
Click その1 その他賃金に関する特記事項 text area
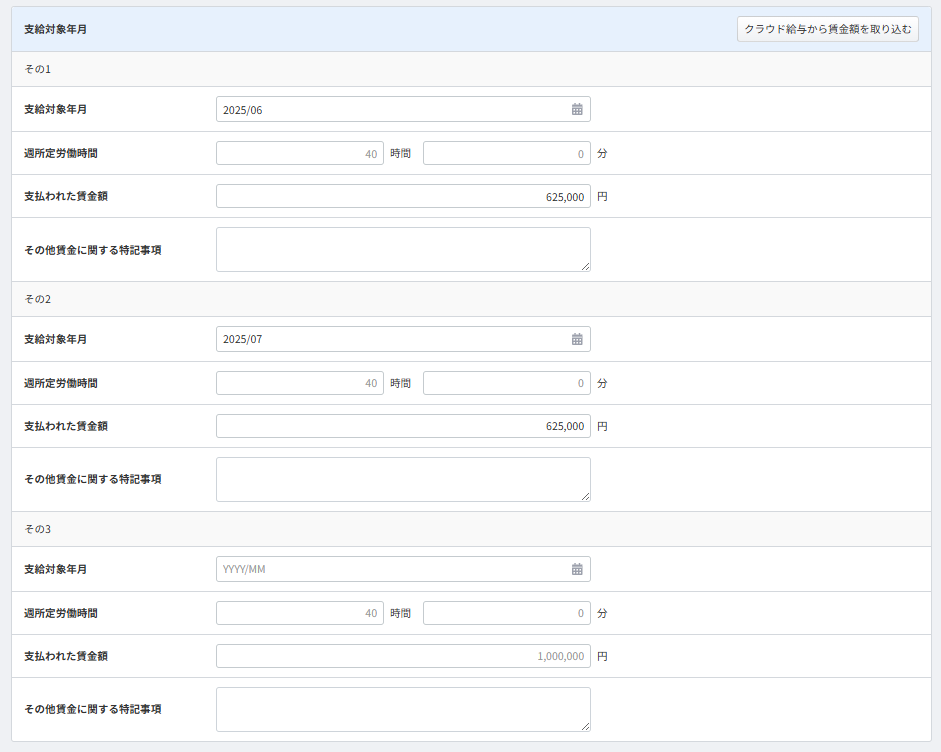click(402, 249)
